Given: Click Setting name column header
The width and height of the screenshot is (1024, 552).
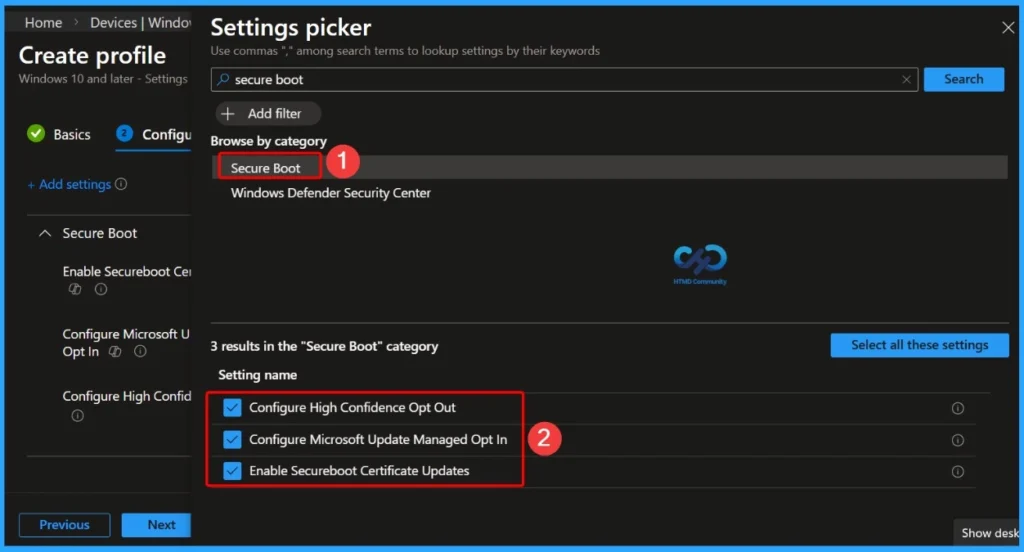Looking at the screenshot, I should tap(257, 375).
